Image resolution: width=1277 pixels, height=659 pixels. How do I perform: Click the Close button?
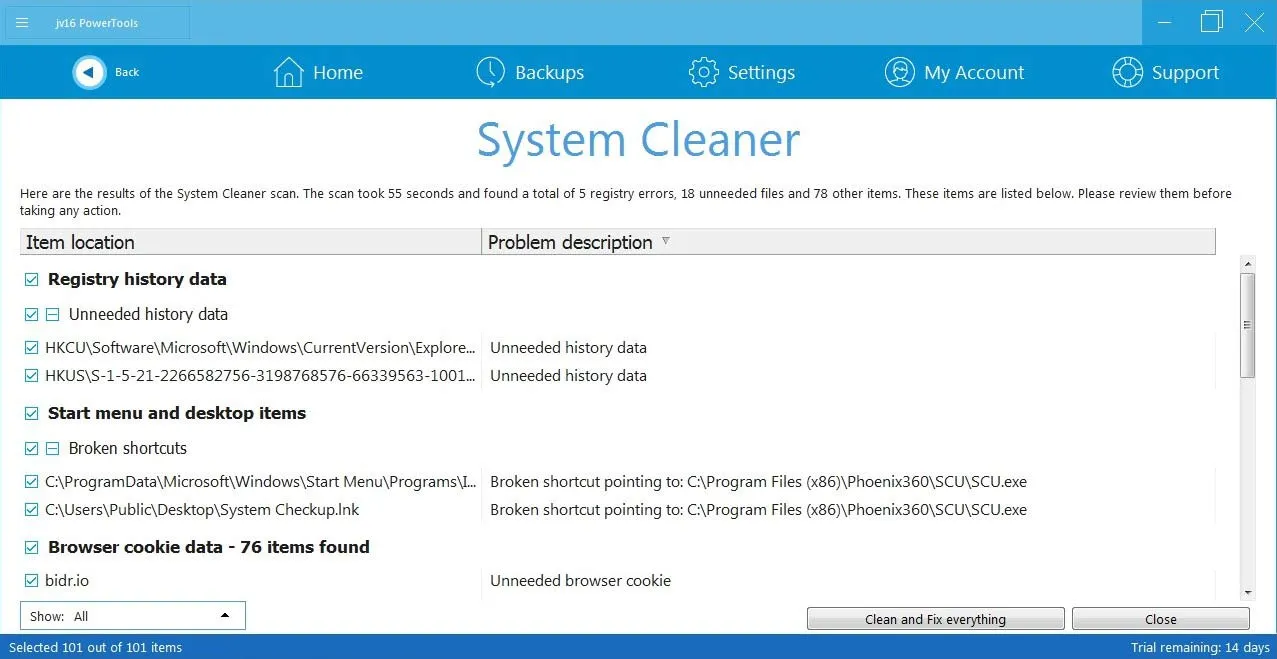(1159, 618)
